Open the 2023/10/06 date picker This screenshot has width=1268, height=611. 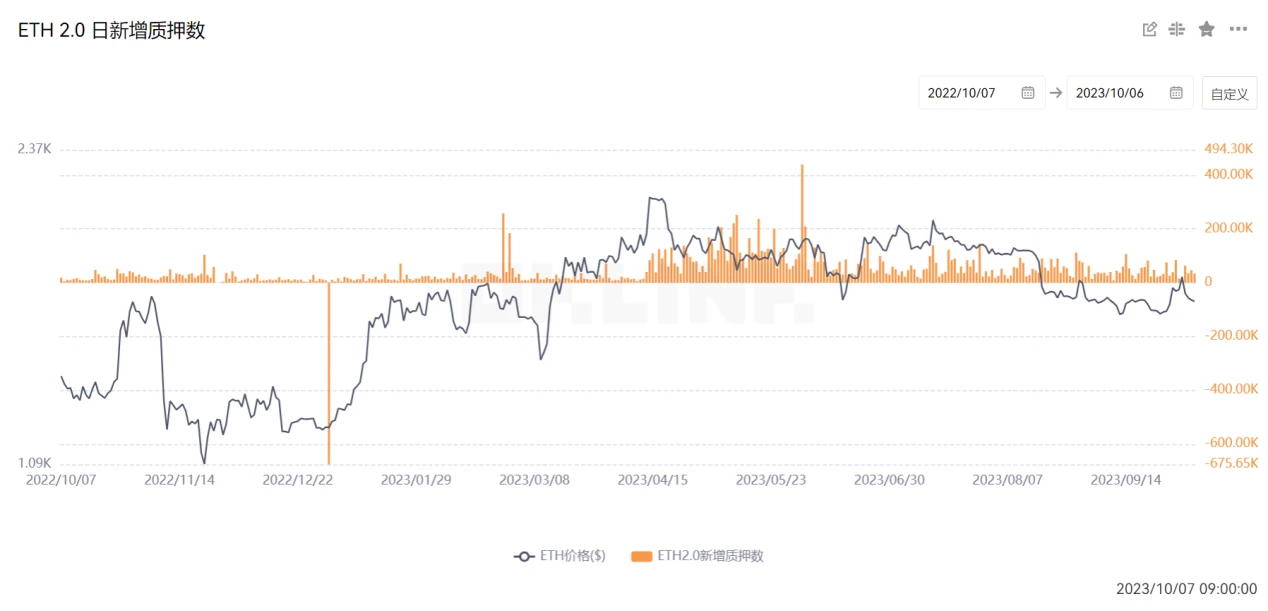point(1111,92)
